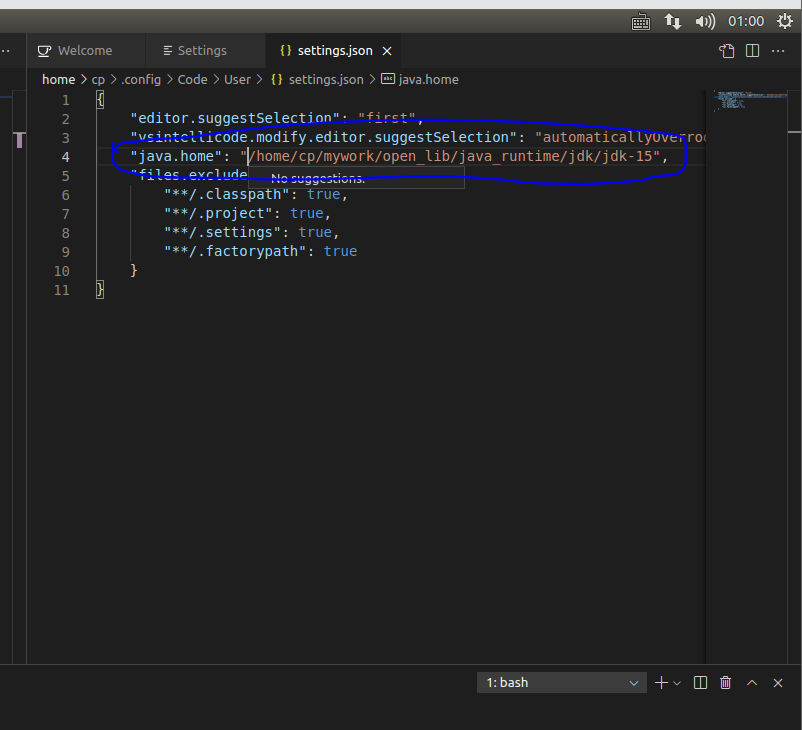Click the 01:00 clock

746,21
